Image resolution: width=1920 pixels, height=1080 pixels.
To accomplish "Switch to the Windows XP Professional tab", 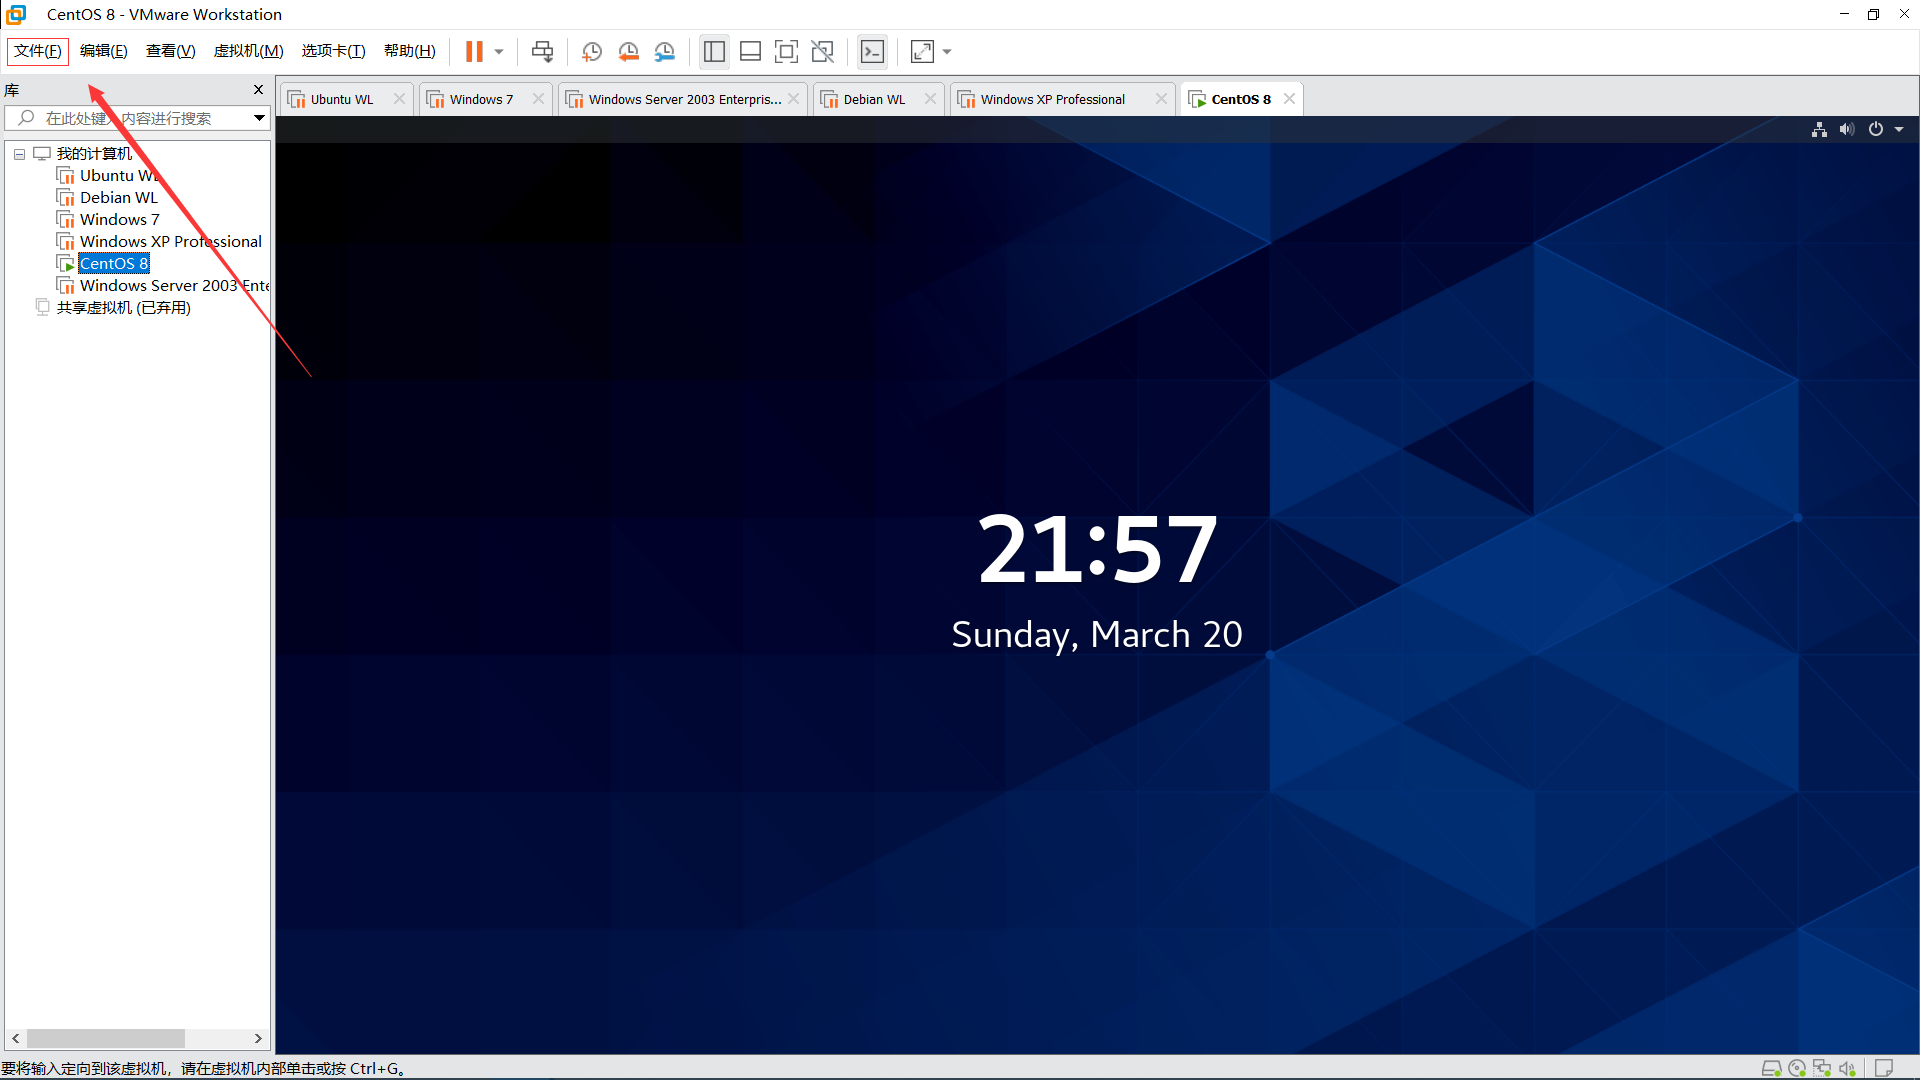I will (1052, 99).
